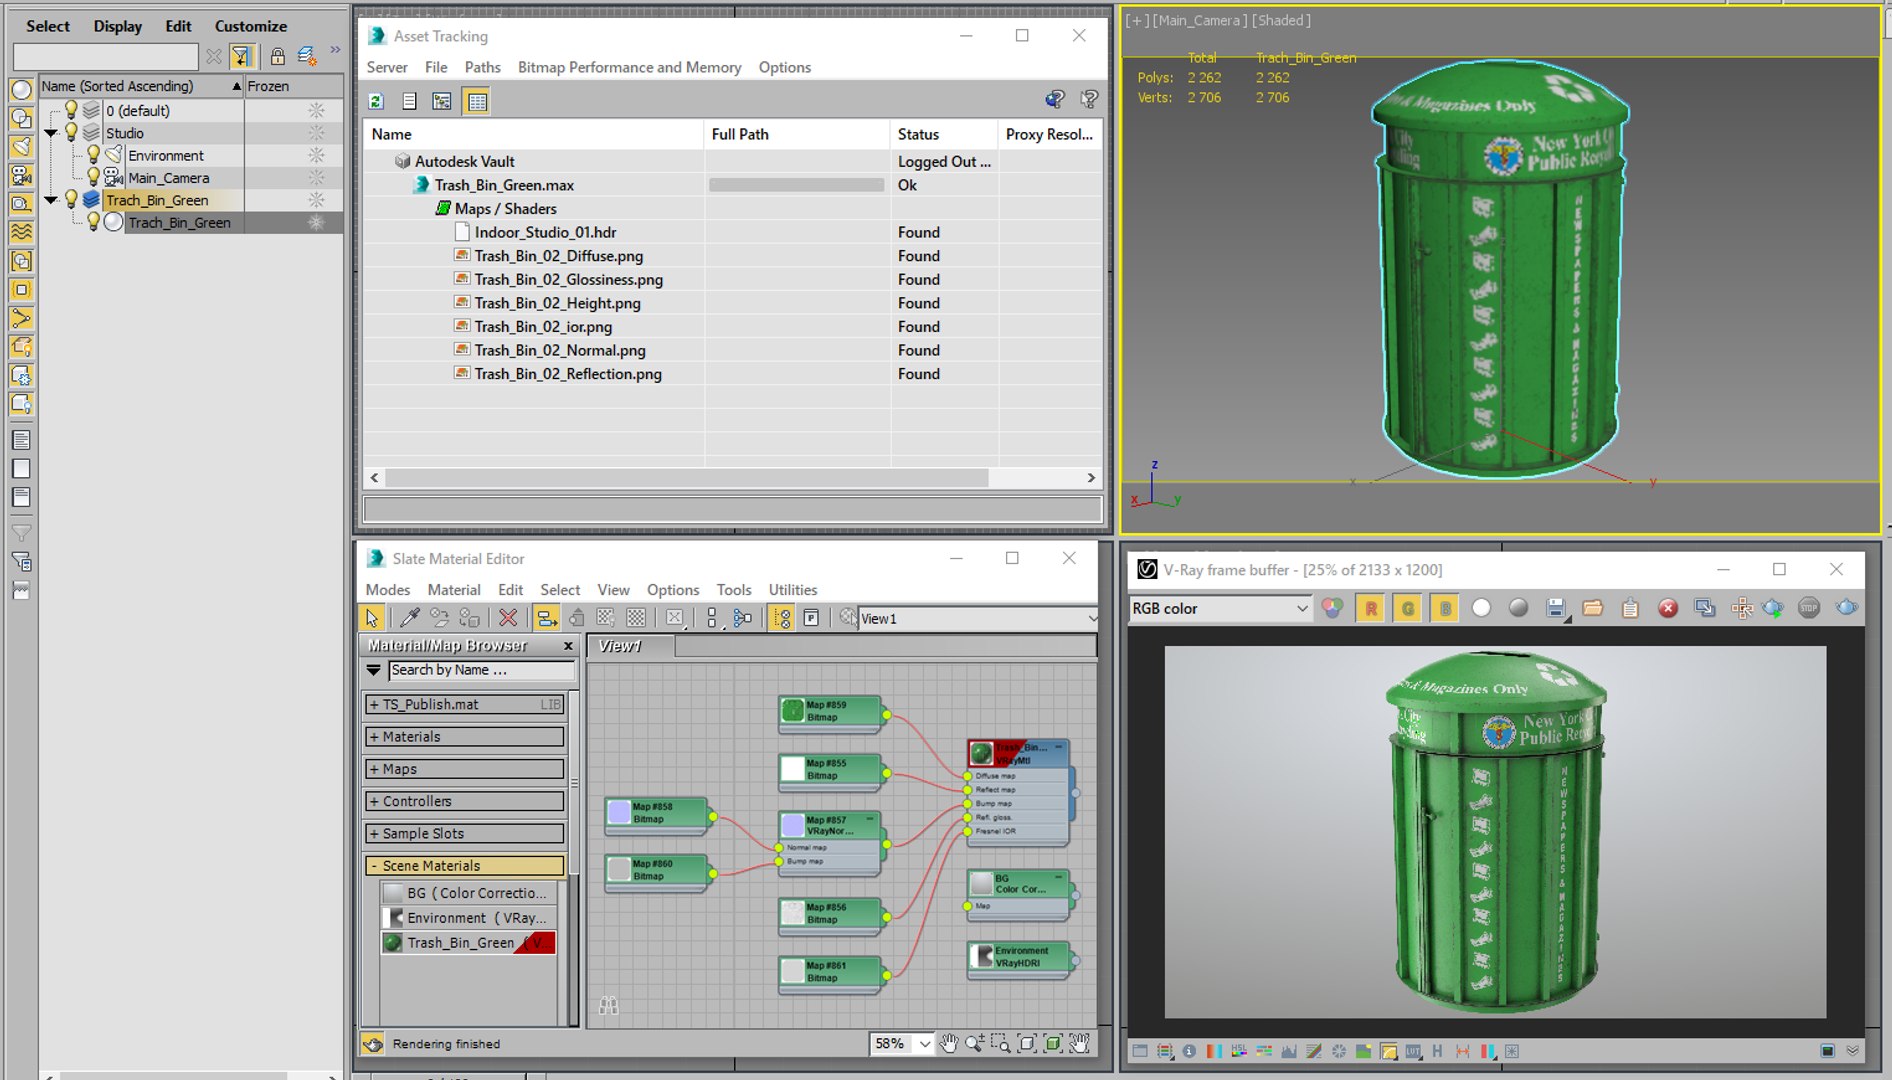Clear image with red X in frame buffer
Screen dimensions: 1892x1080
(x=1668, y=608)
